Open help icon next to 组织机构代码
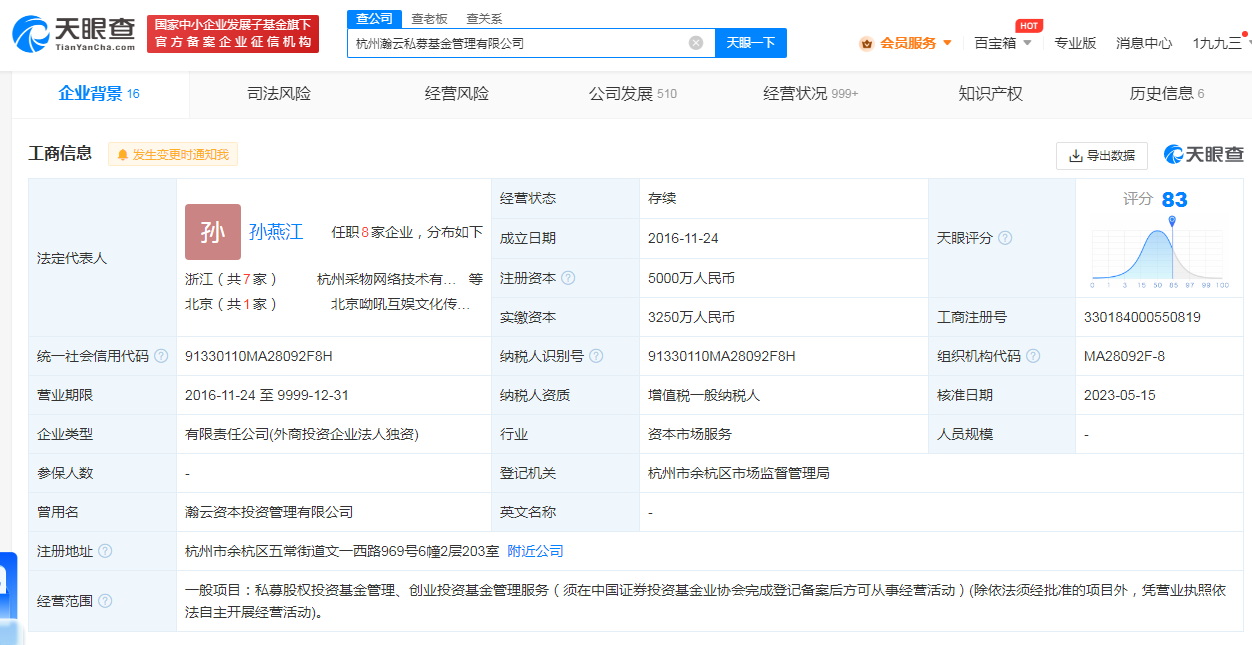Screen dimensions: 1252x645 (1033, 356)
